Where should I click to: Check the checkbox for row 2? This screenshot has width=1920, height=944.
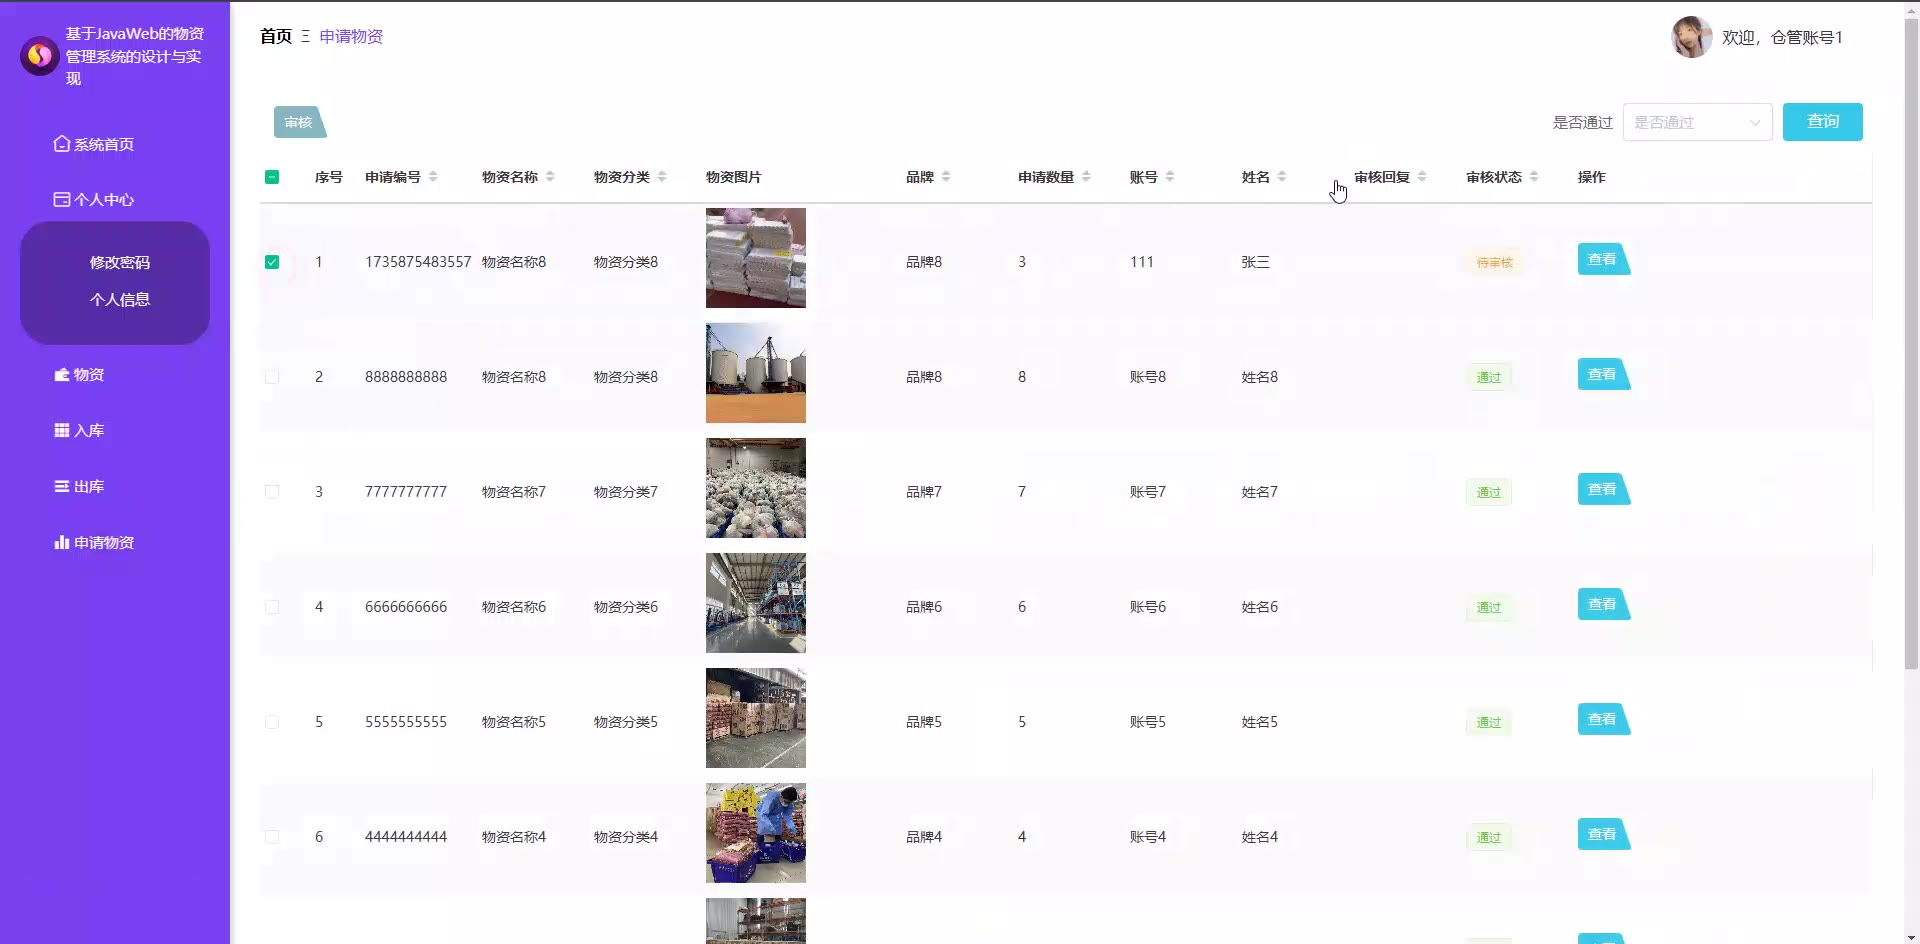272,377
